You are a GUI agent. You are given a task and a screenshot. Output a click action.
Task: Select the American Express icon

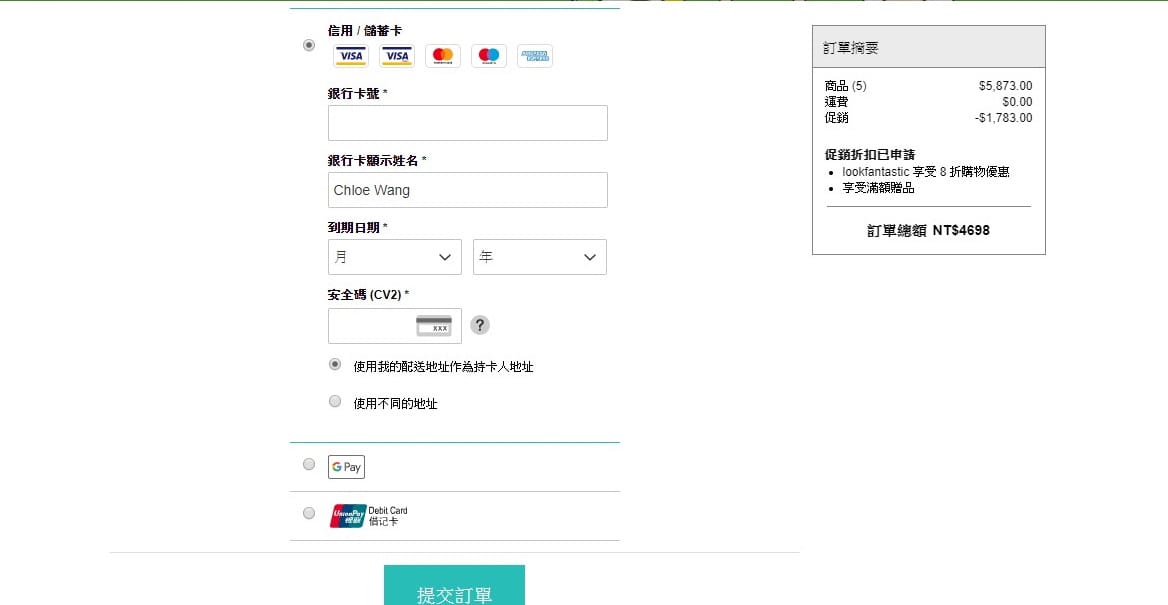point(534,56)
